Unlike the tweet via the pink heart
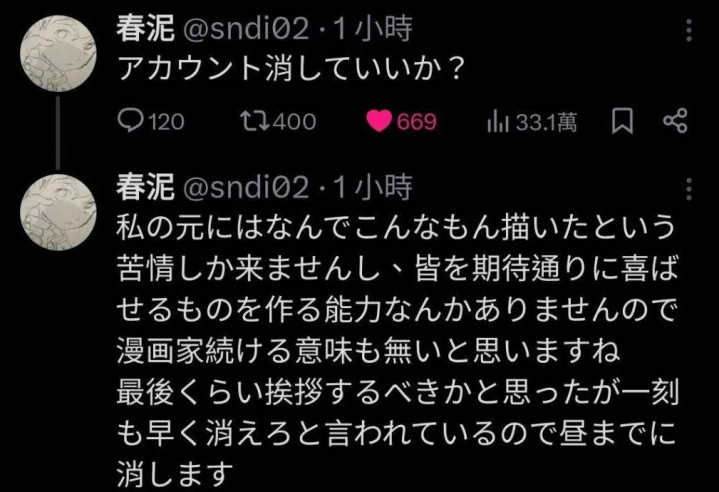The image size is (719, 492). (x=379, y=121)
